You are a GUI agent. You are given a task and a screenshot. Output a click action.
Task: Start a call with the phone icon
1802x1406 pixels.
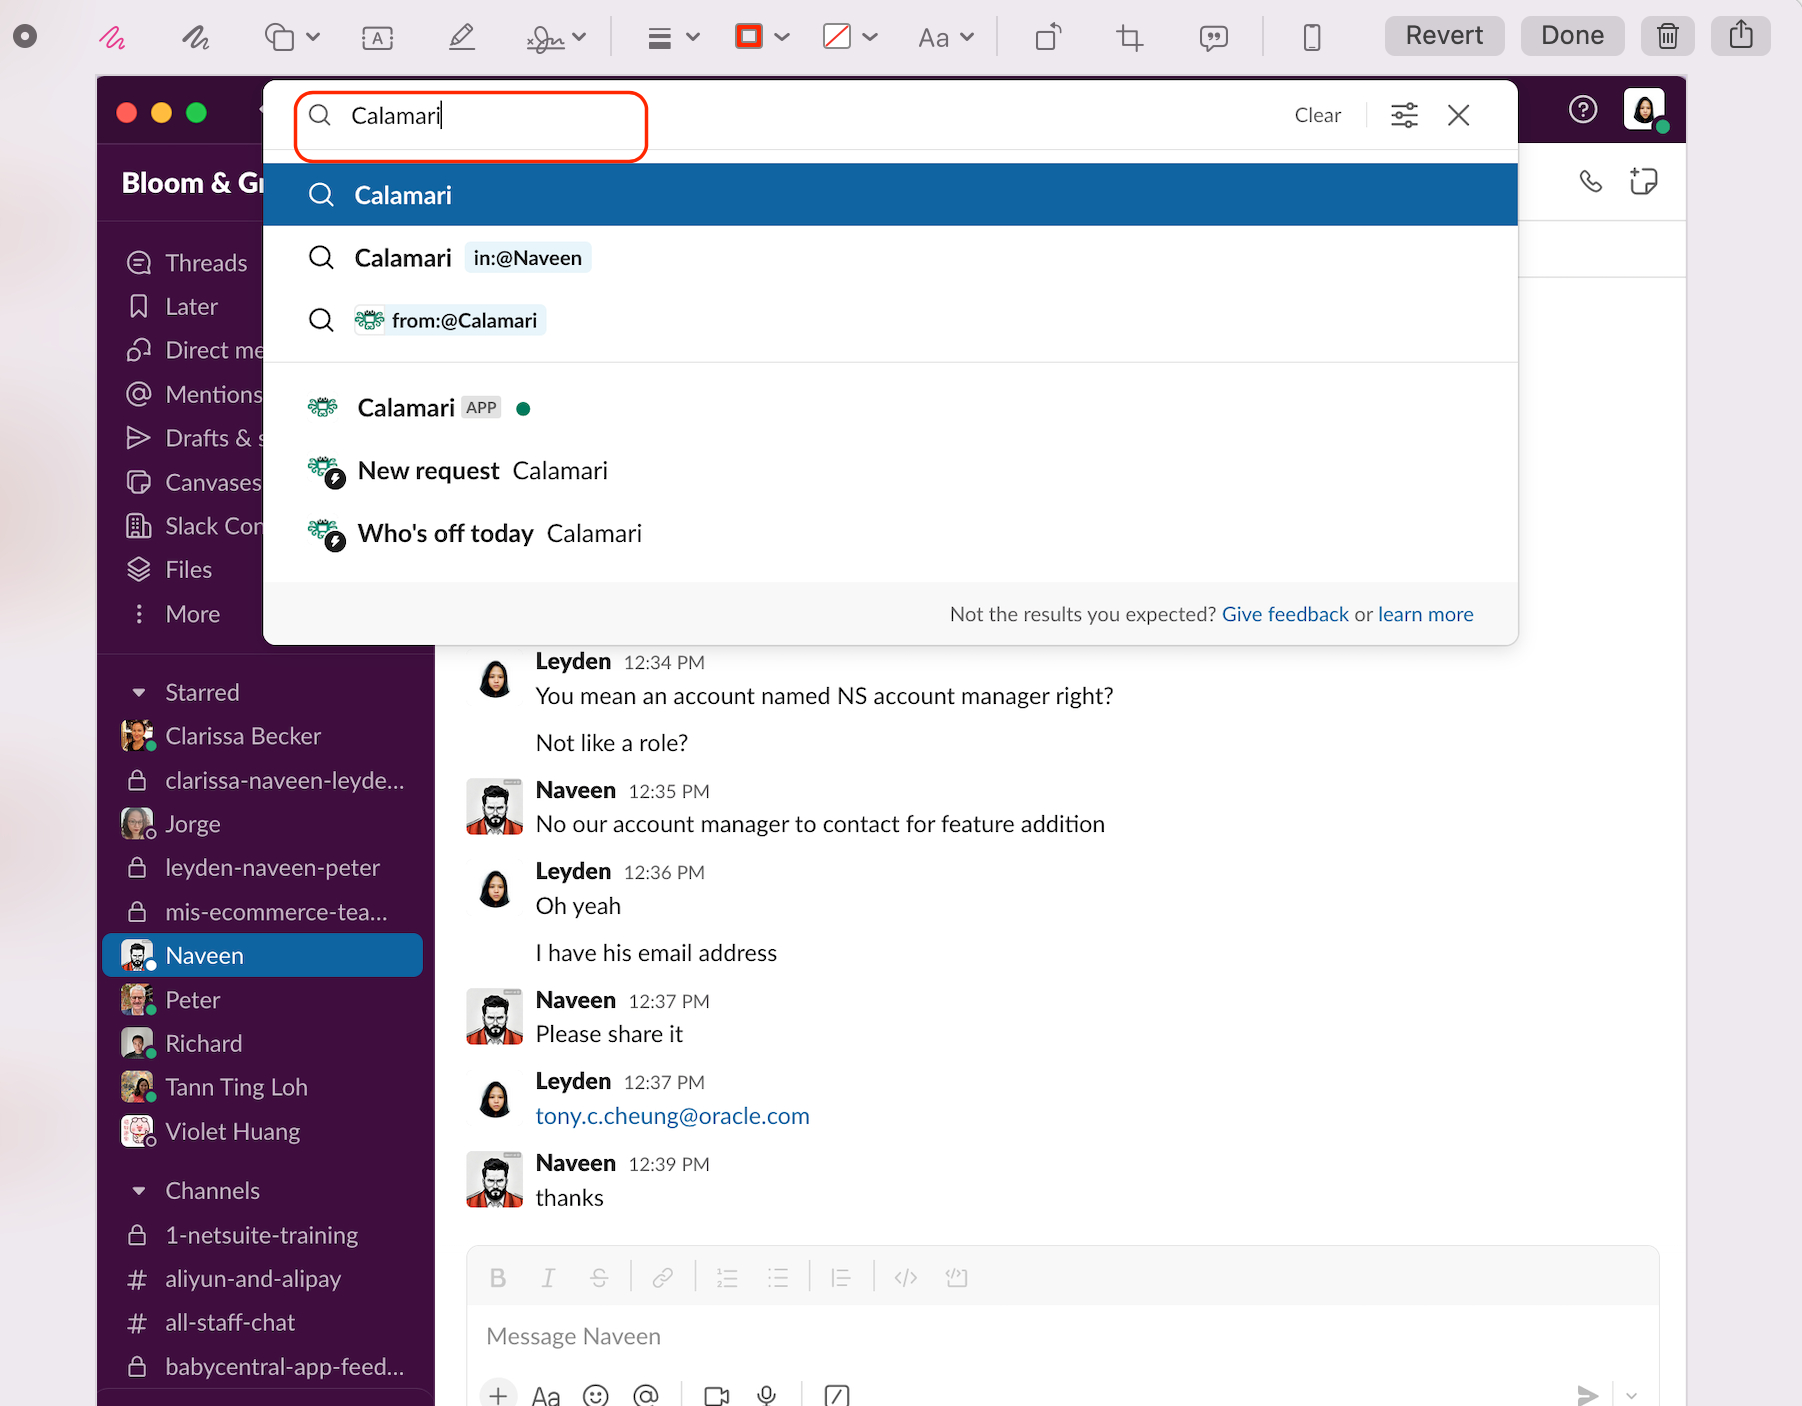click(x=1590, y=181)
